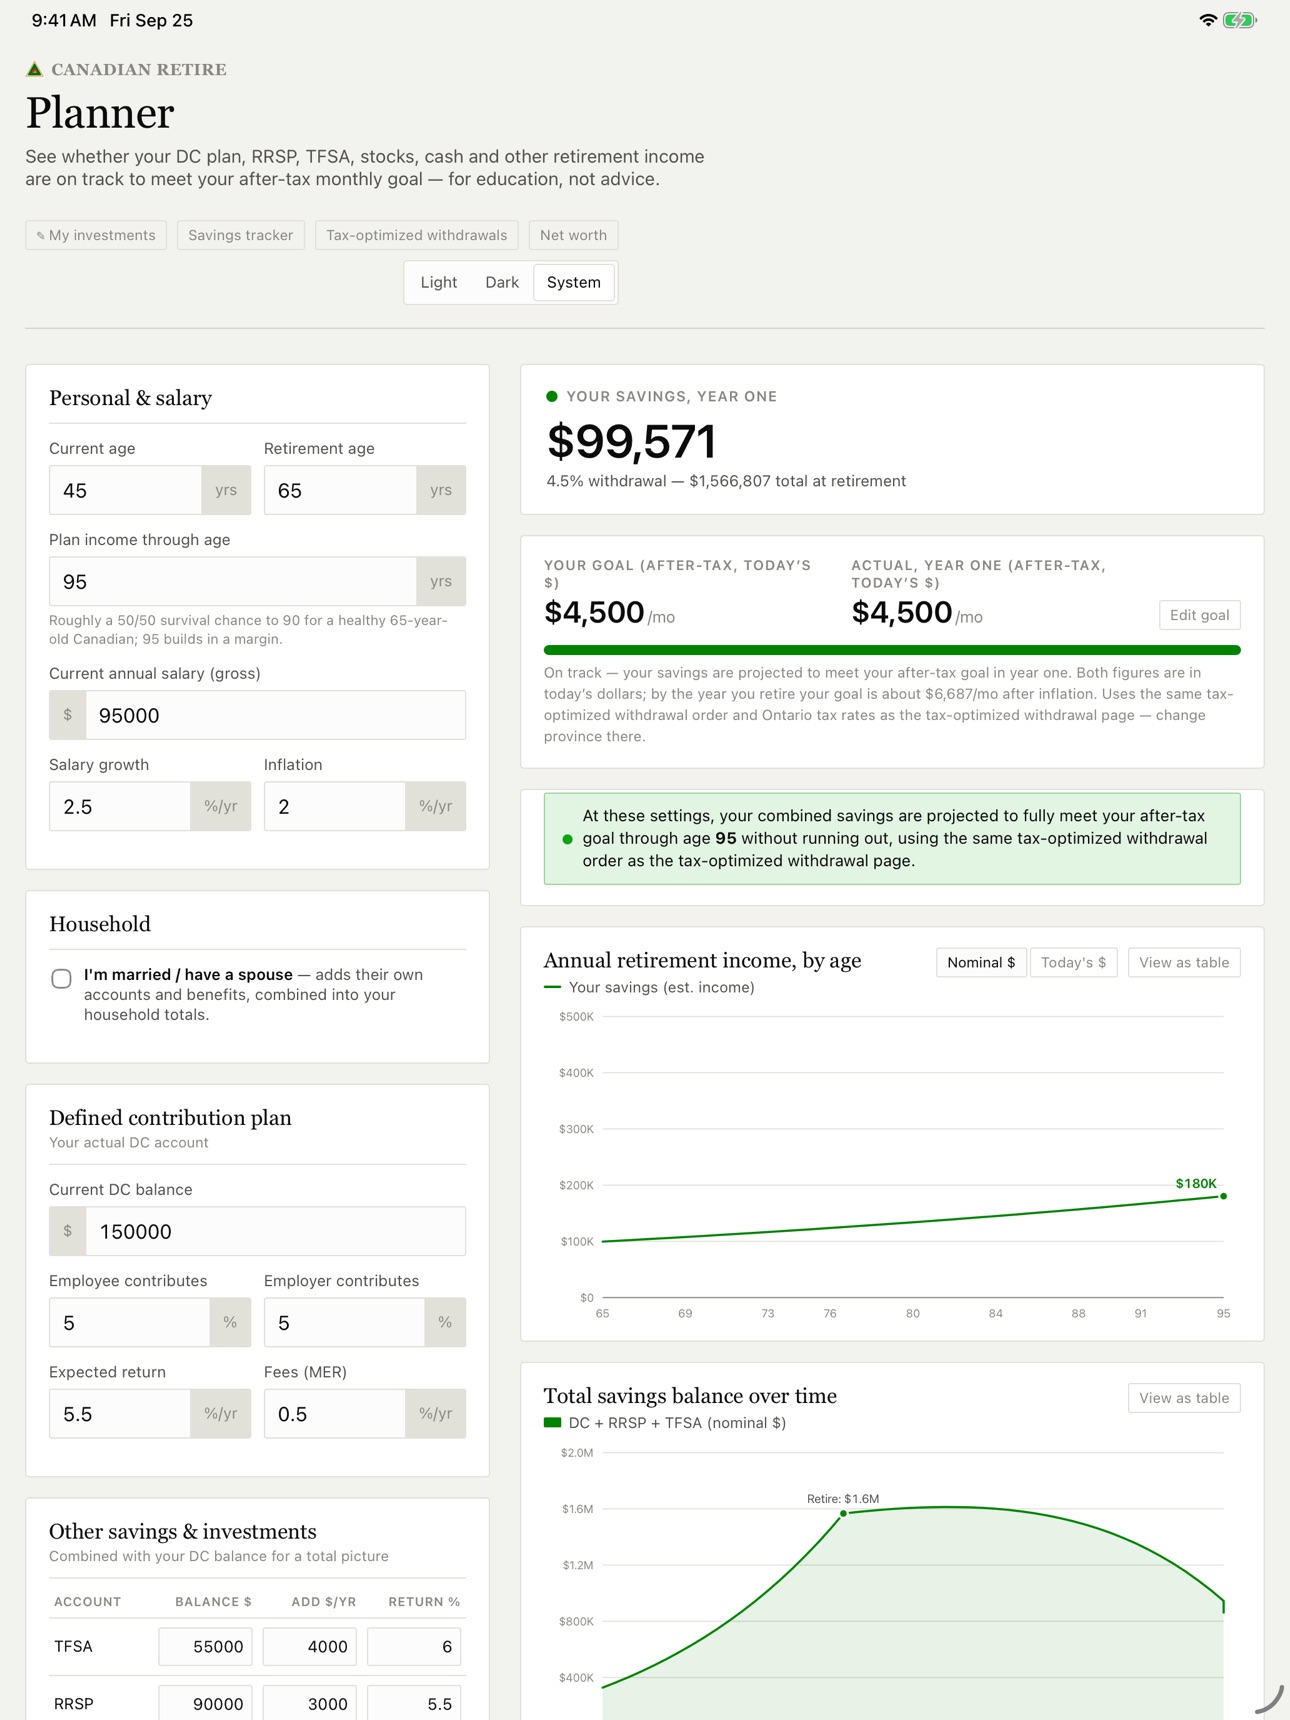Edit RRSP annual addition amount
This screenshot has height=1720, width=1290.
310,1703
